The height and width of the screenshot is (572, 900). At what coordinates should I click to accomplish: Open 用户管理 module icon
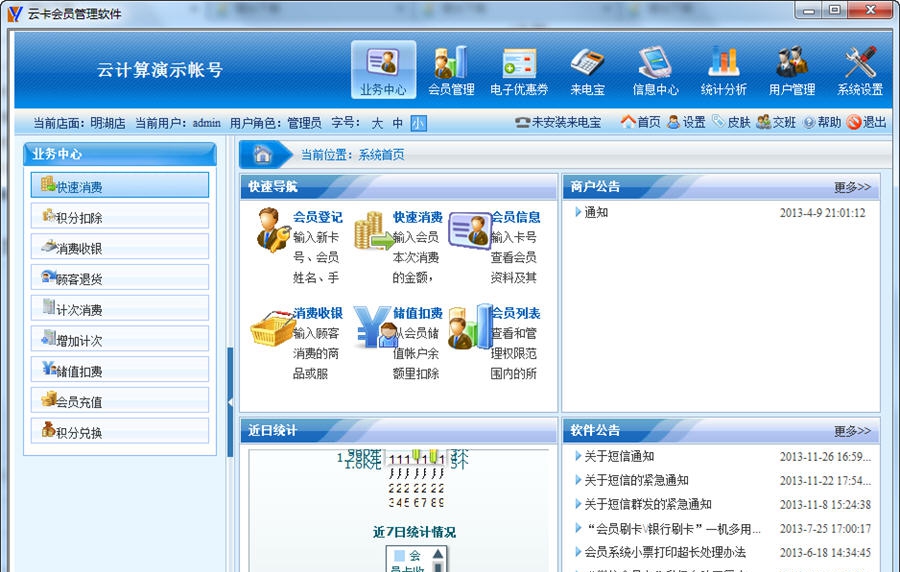pos(792,70)
